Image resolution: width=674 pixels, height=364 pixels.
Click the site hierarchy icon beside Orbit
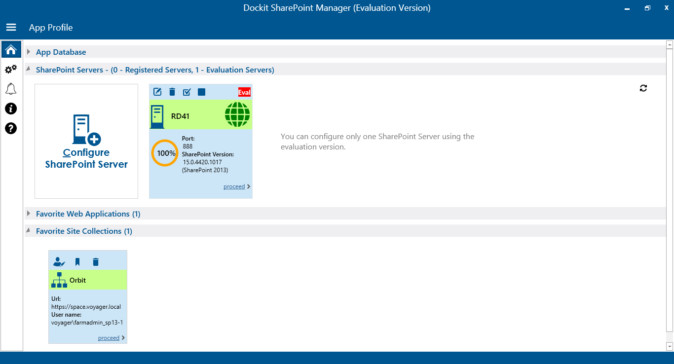pos(59,280)
